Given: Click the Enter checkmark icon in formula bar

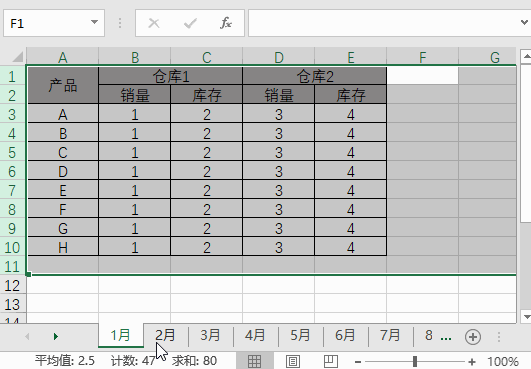Looking at the screenshot, I should 190,23.
